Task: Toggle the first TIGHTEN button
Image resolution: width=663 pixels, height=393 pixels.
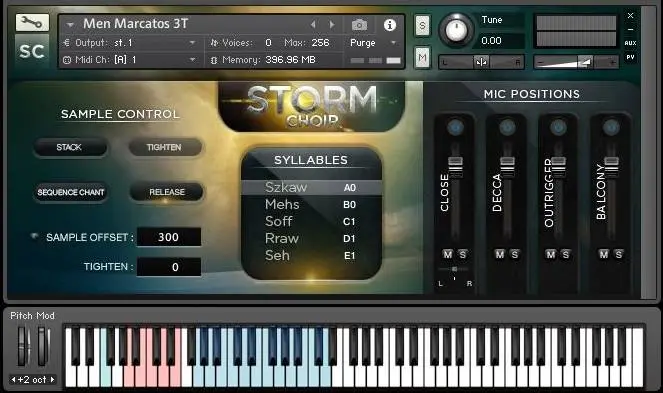Action: [x=165, y=147]
